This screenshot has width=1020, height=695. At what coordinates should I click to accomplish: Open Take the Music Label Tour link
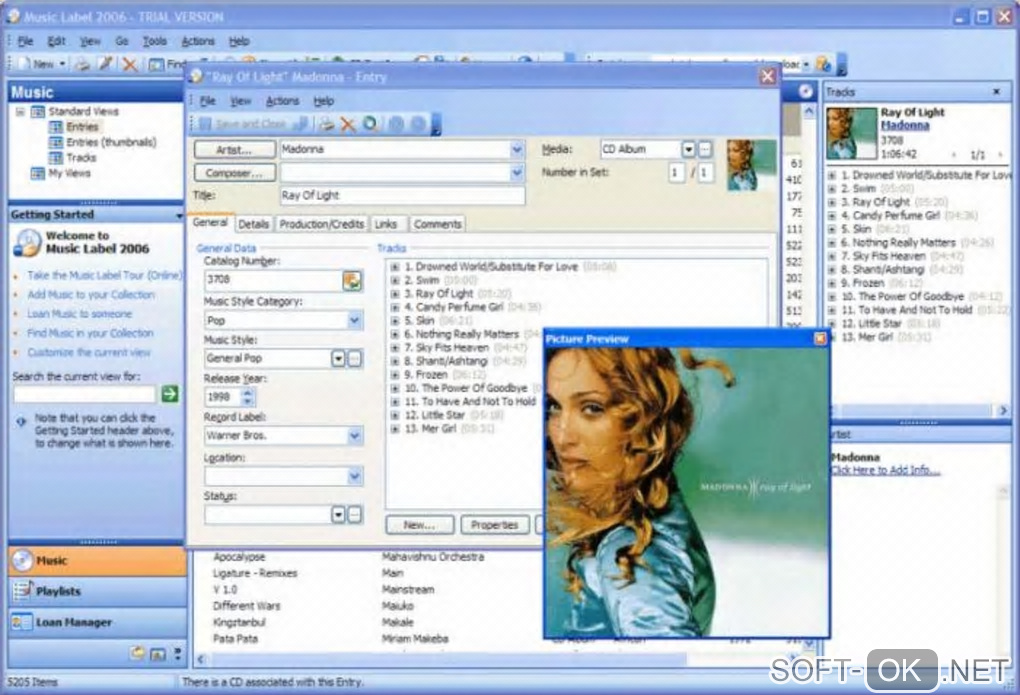(x=104, y=275)
